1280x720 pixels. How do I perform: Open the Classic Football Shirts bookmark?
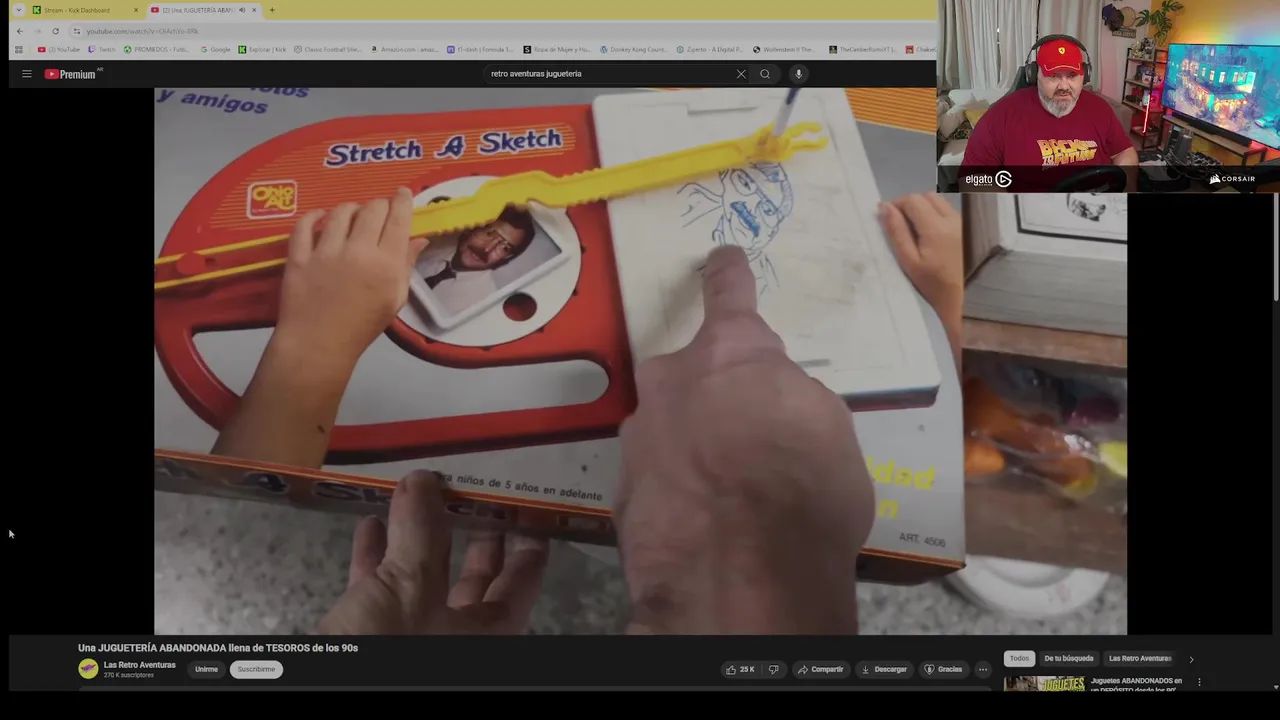pos(327,49)
